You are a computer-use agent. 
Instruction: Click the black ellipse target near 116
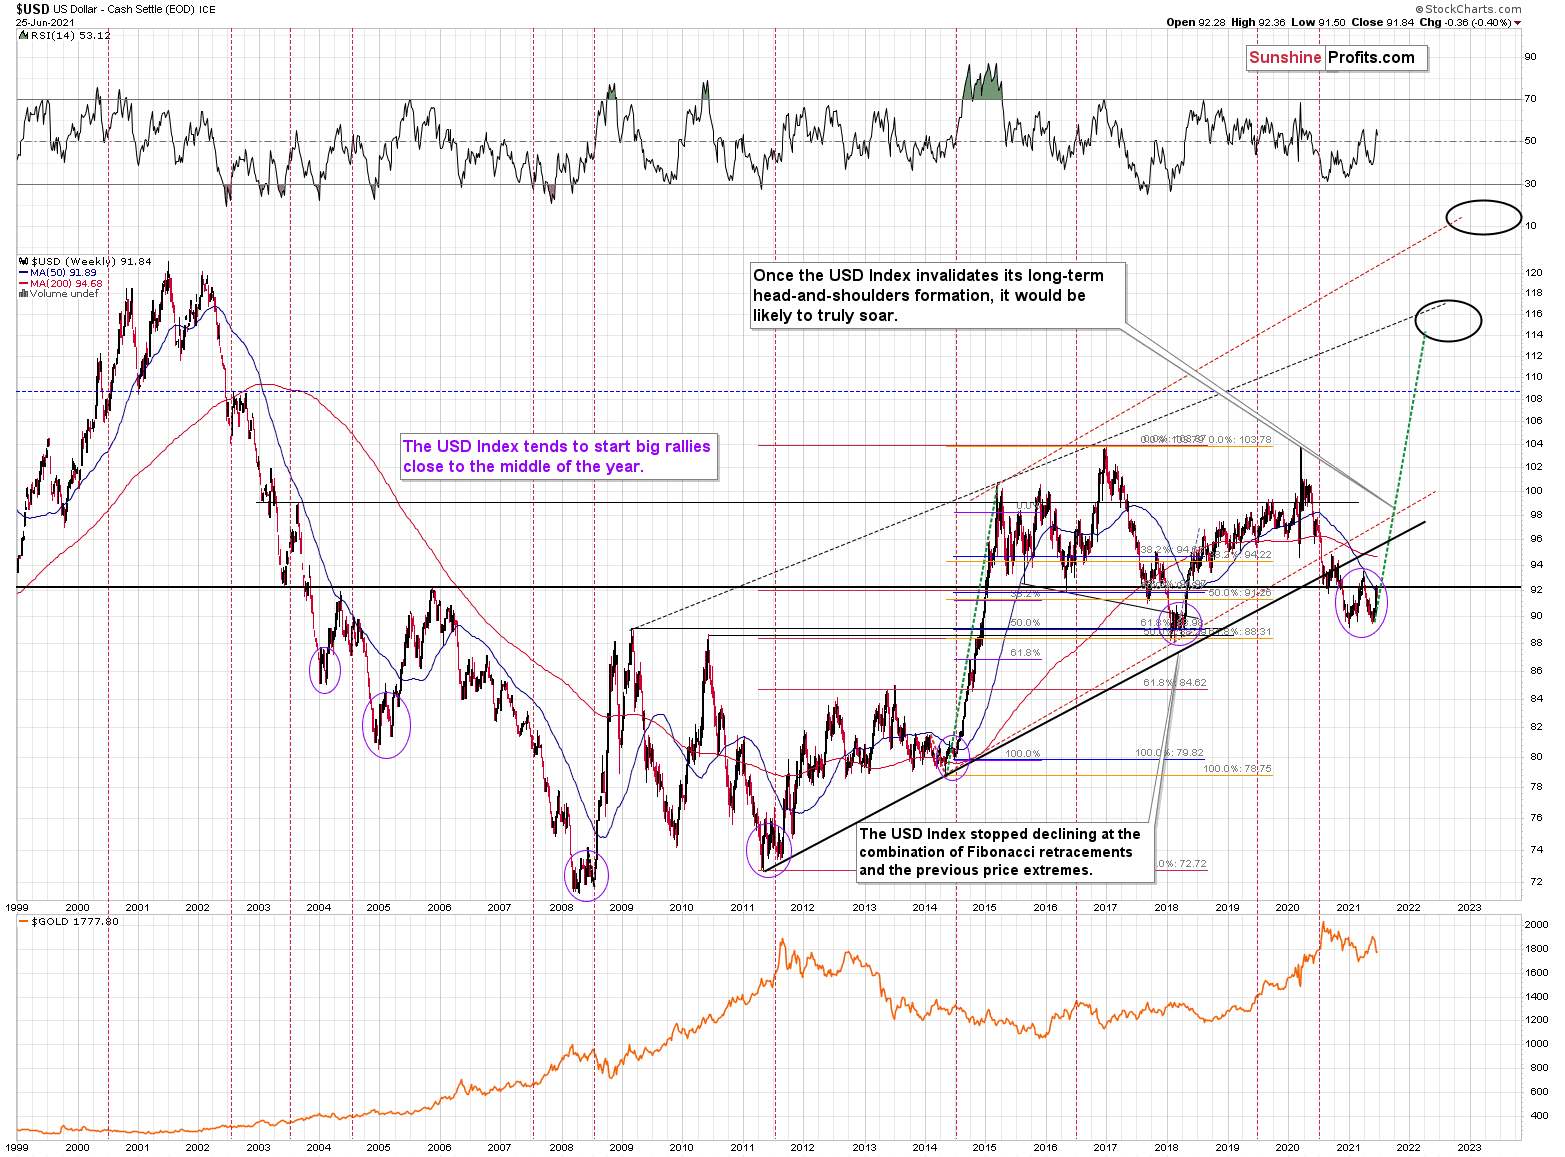pyautogui.click(x=1448, y=320)
